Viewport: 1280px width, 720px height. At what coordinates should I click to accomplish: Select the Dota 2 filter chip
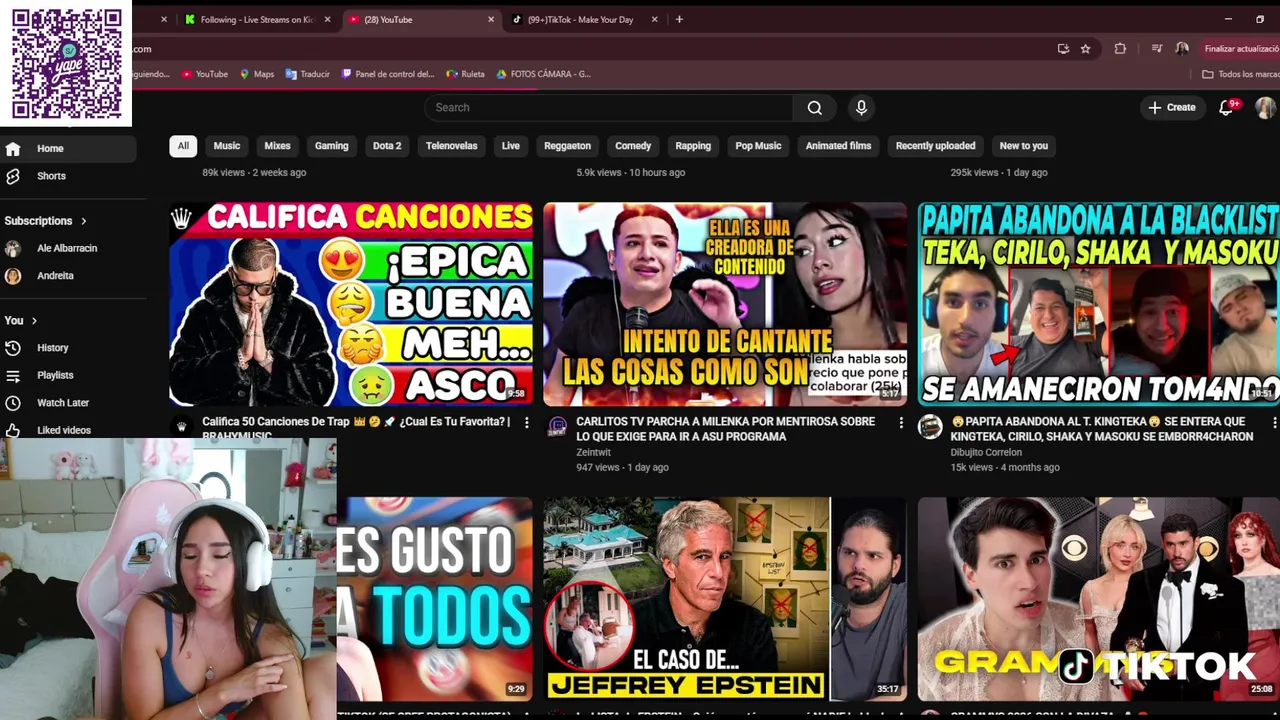coord(387,146)
